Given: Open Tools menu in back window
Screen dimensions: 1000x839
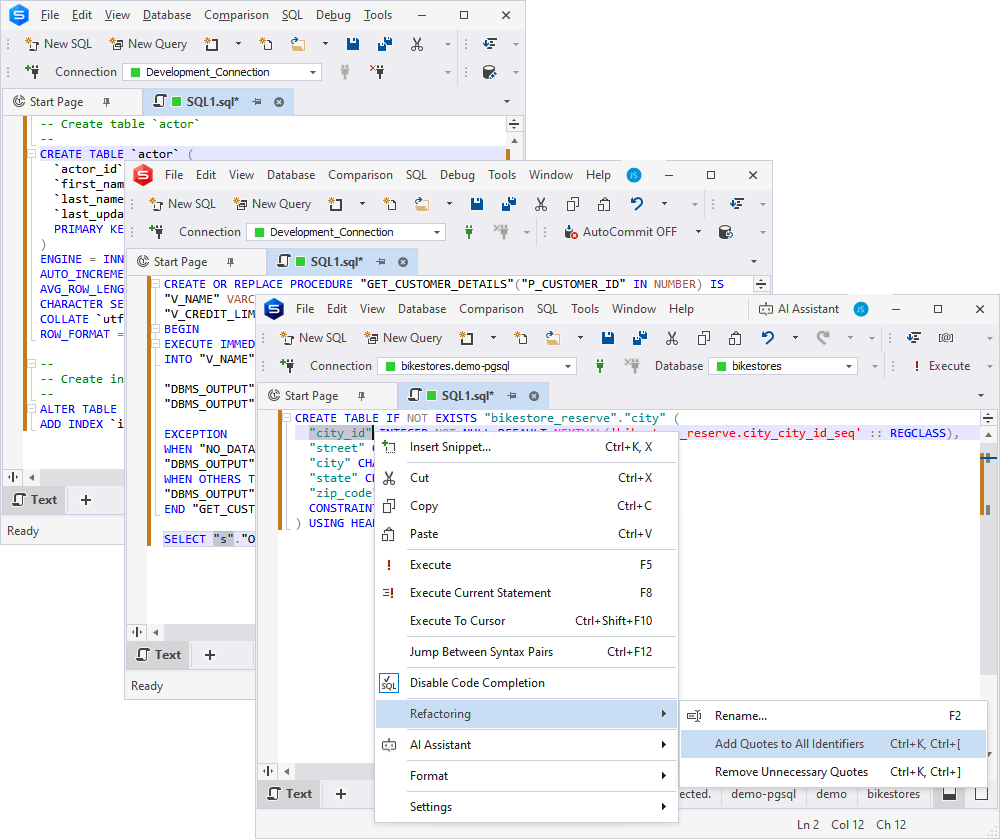Looking at the screenshot, I should coord(378,15).
